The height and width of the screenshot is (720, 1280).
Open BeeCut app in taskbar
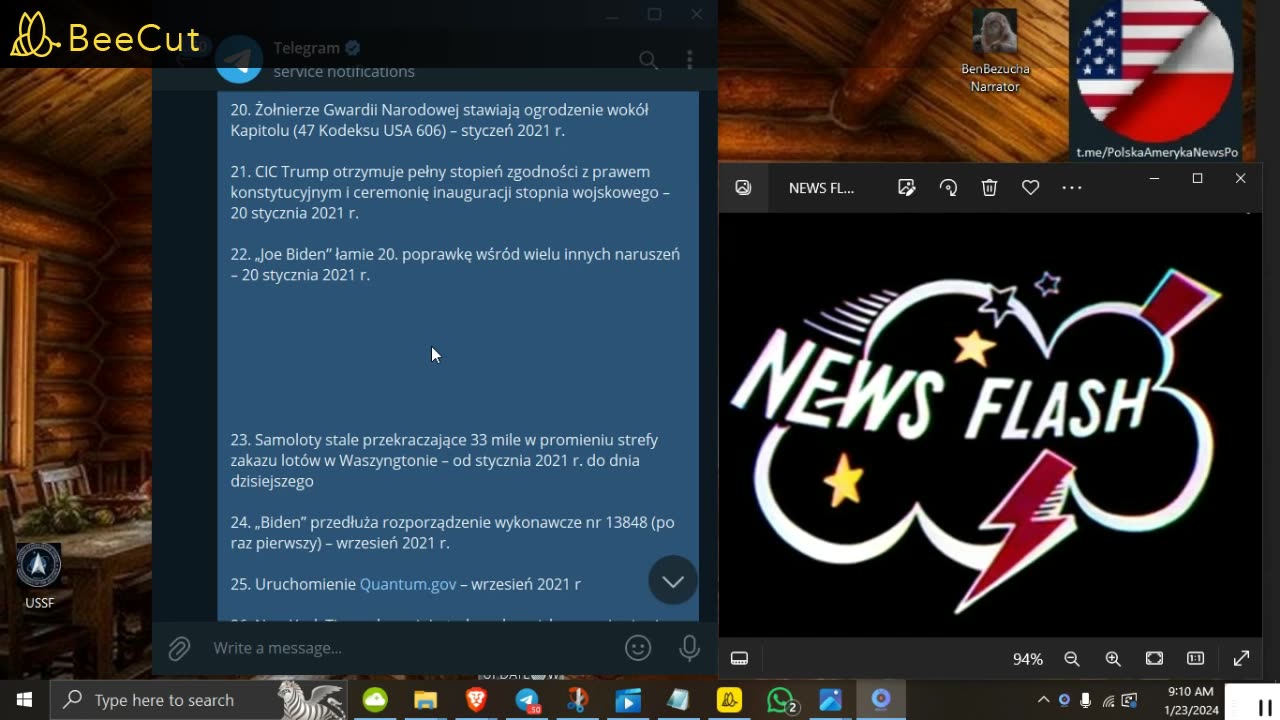point(729,700)
